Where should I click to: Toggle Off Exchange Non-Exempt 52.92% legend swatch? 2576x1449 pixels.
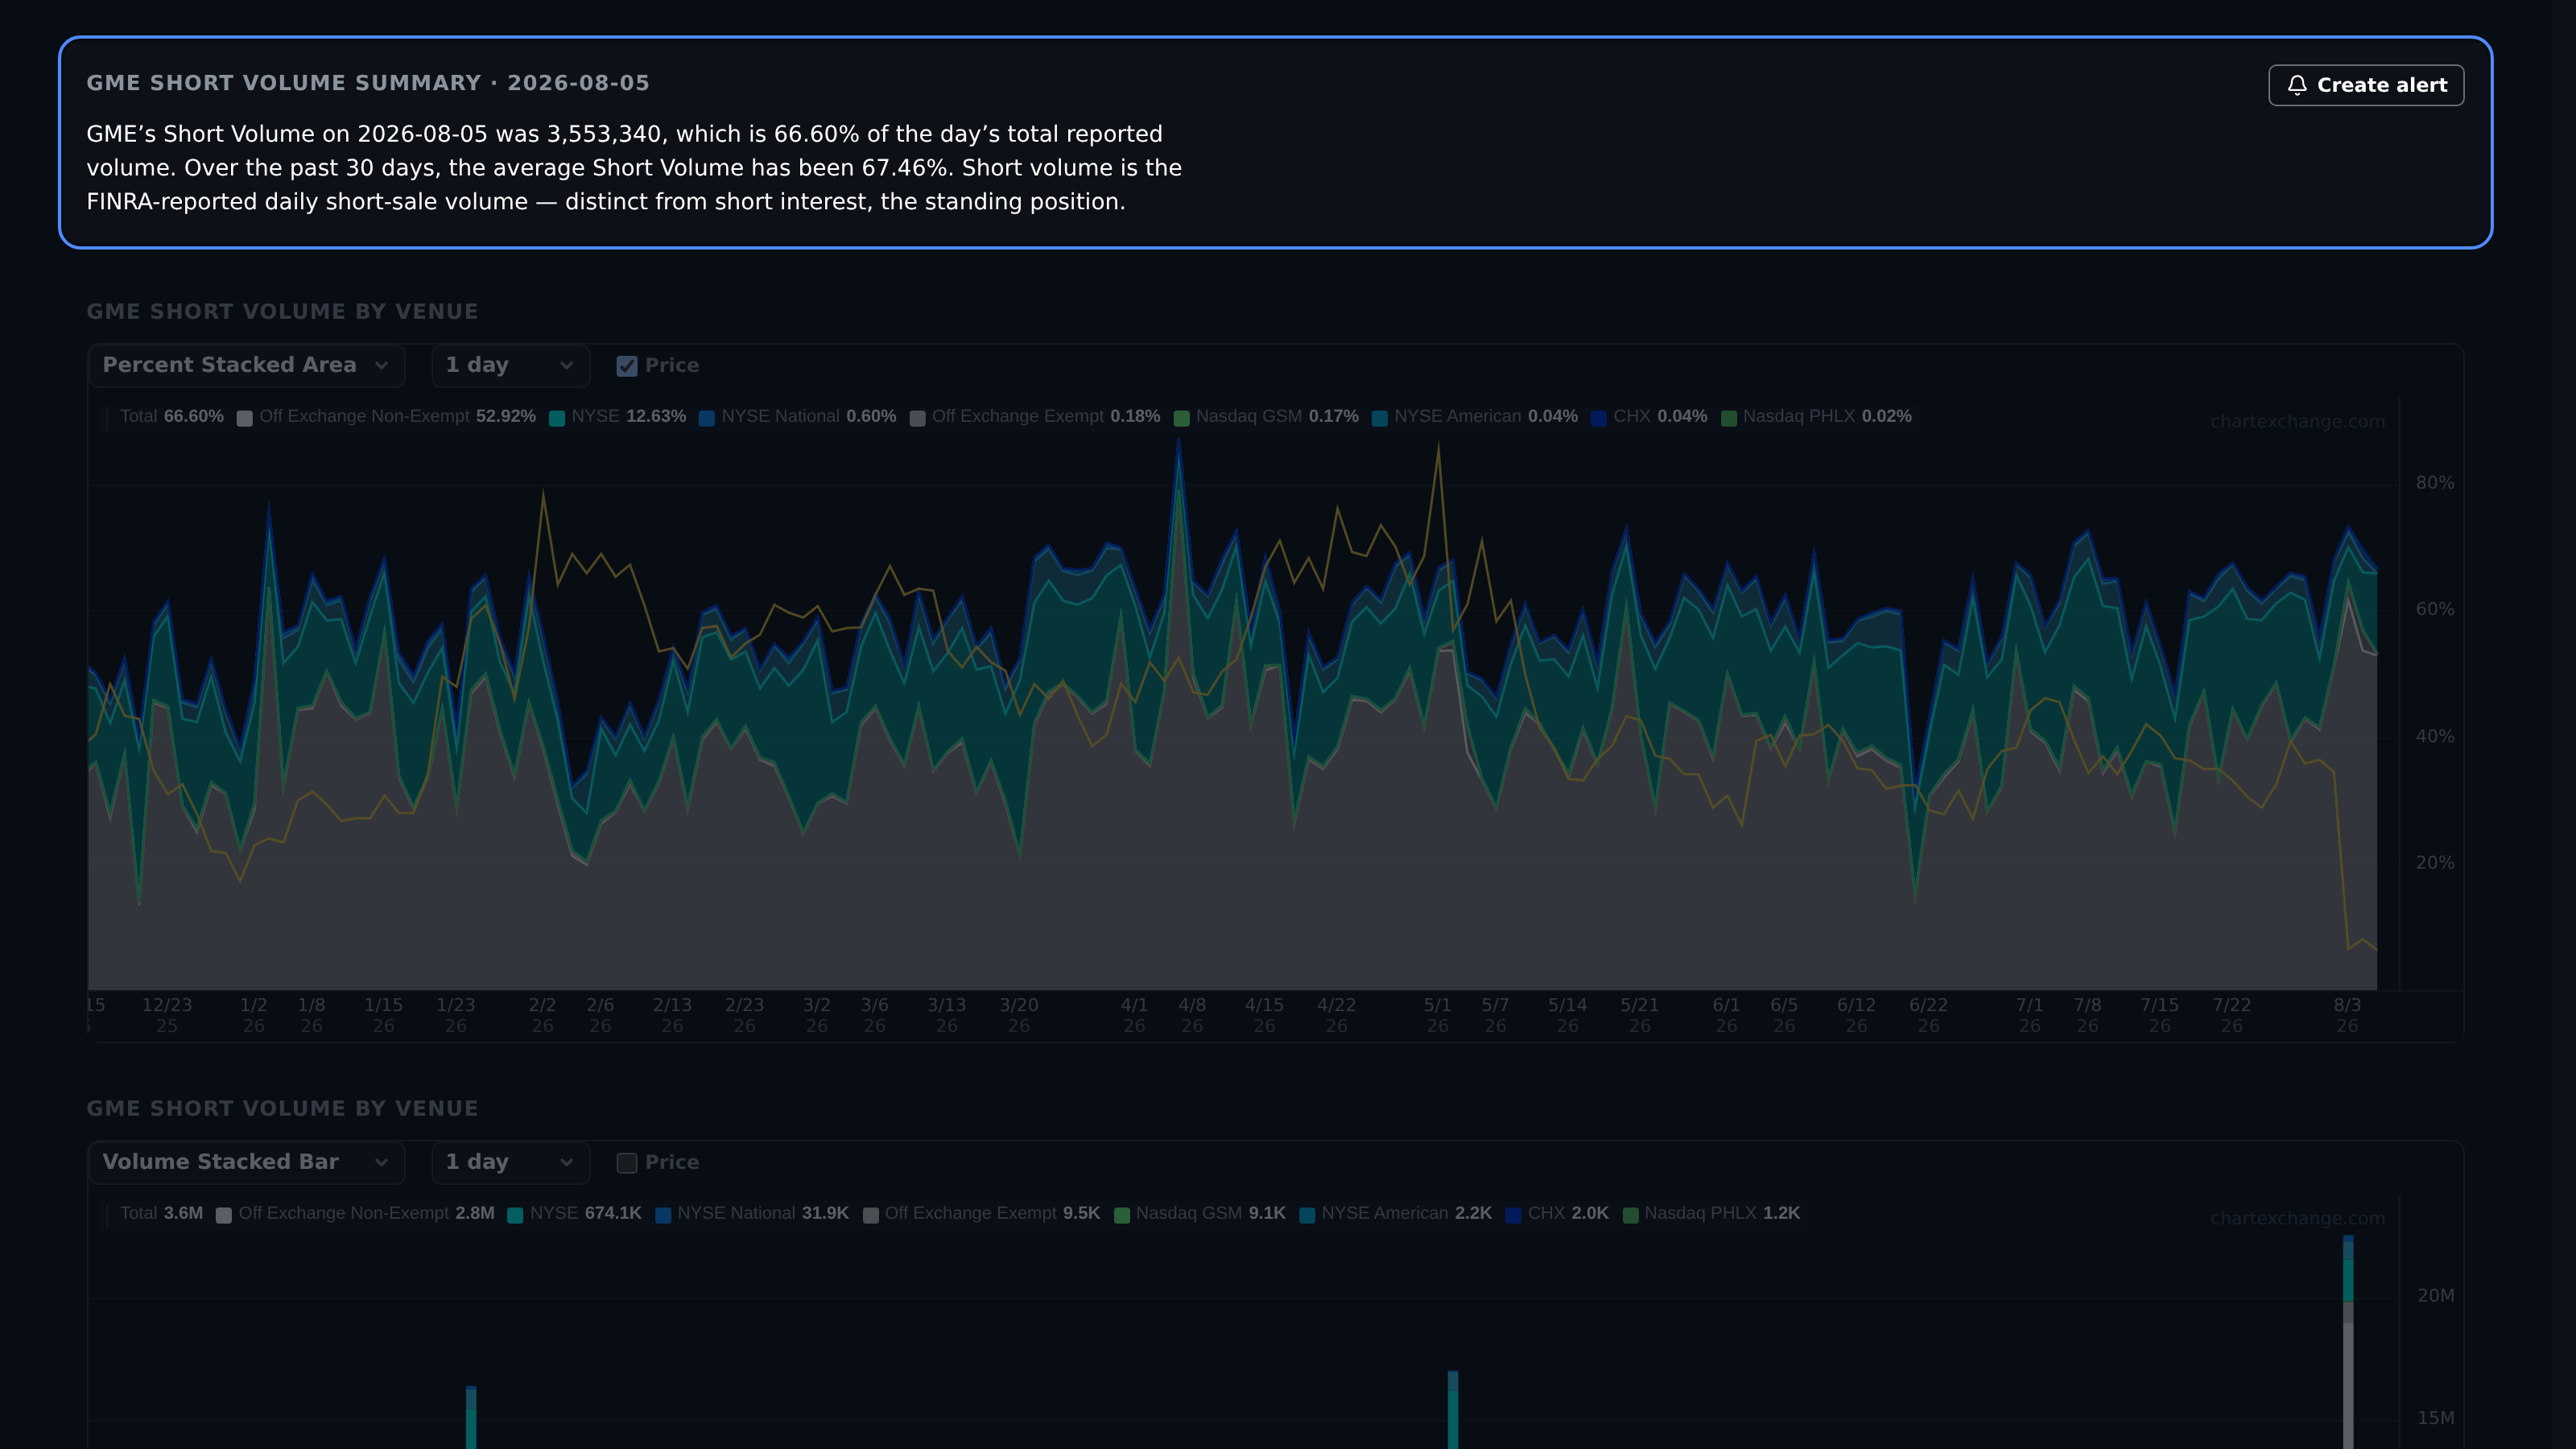(244, 418)
